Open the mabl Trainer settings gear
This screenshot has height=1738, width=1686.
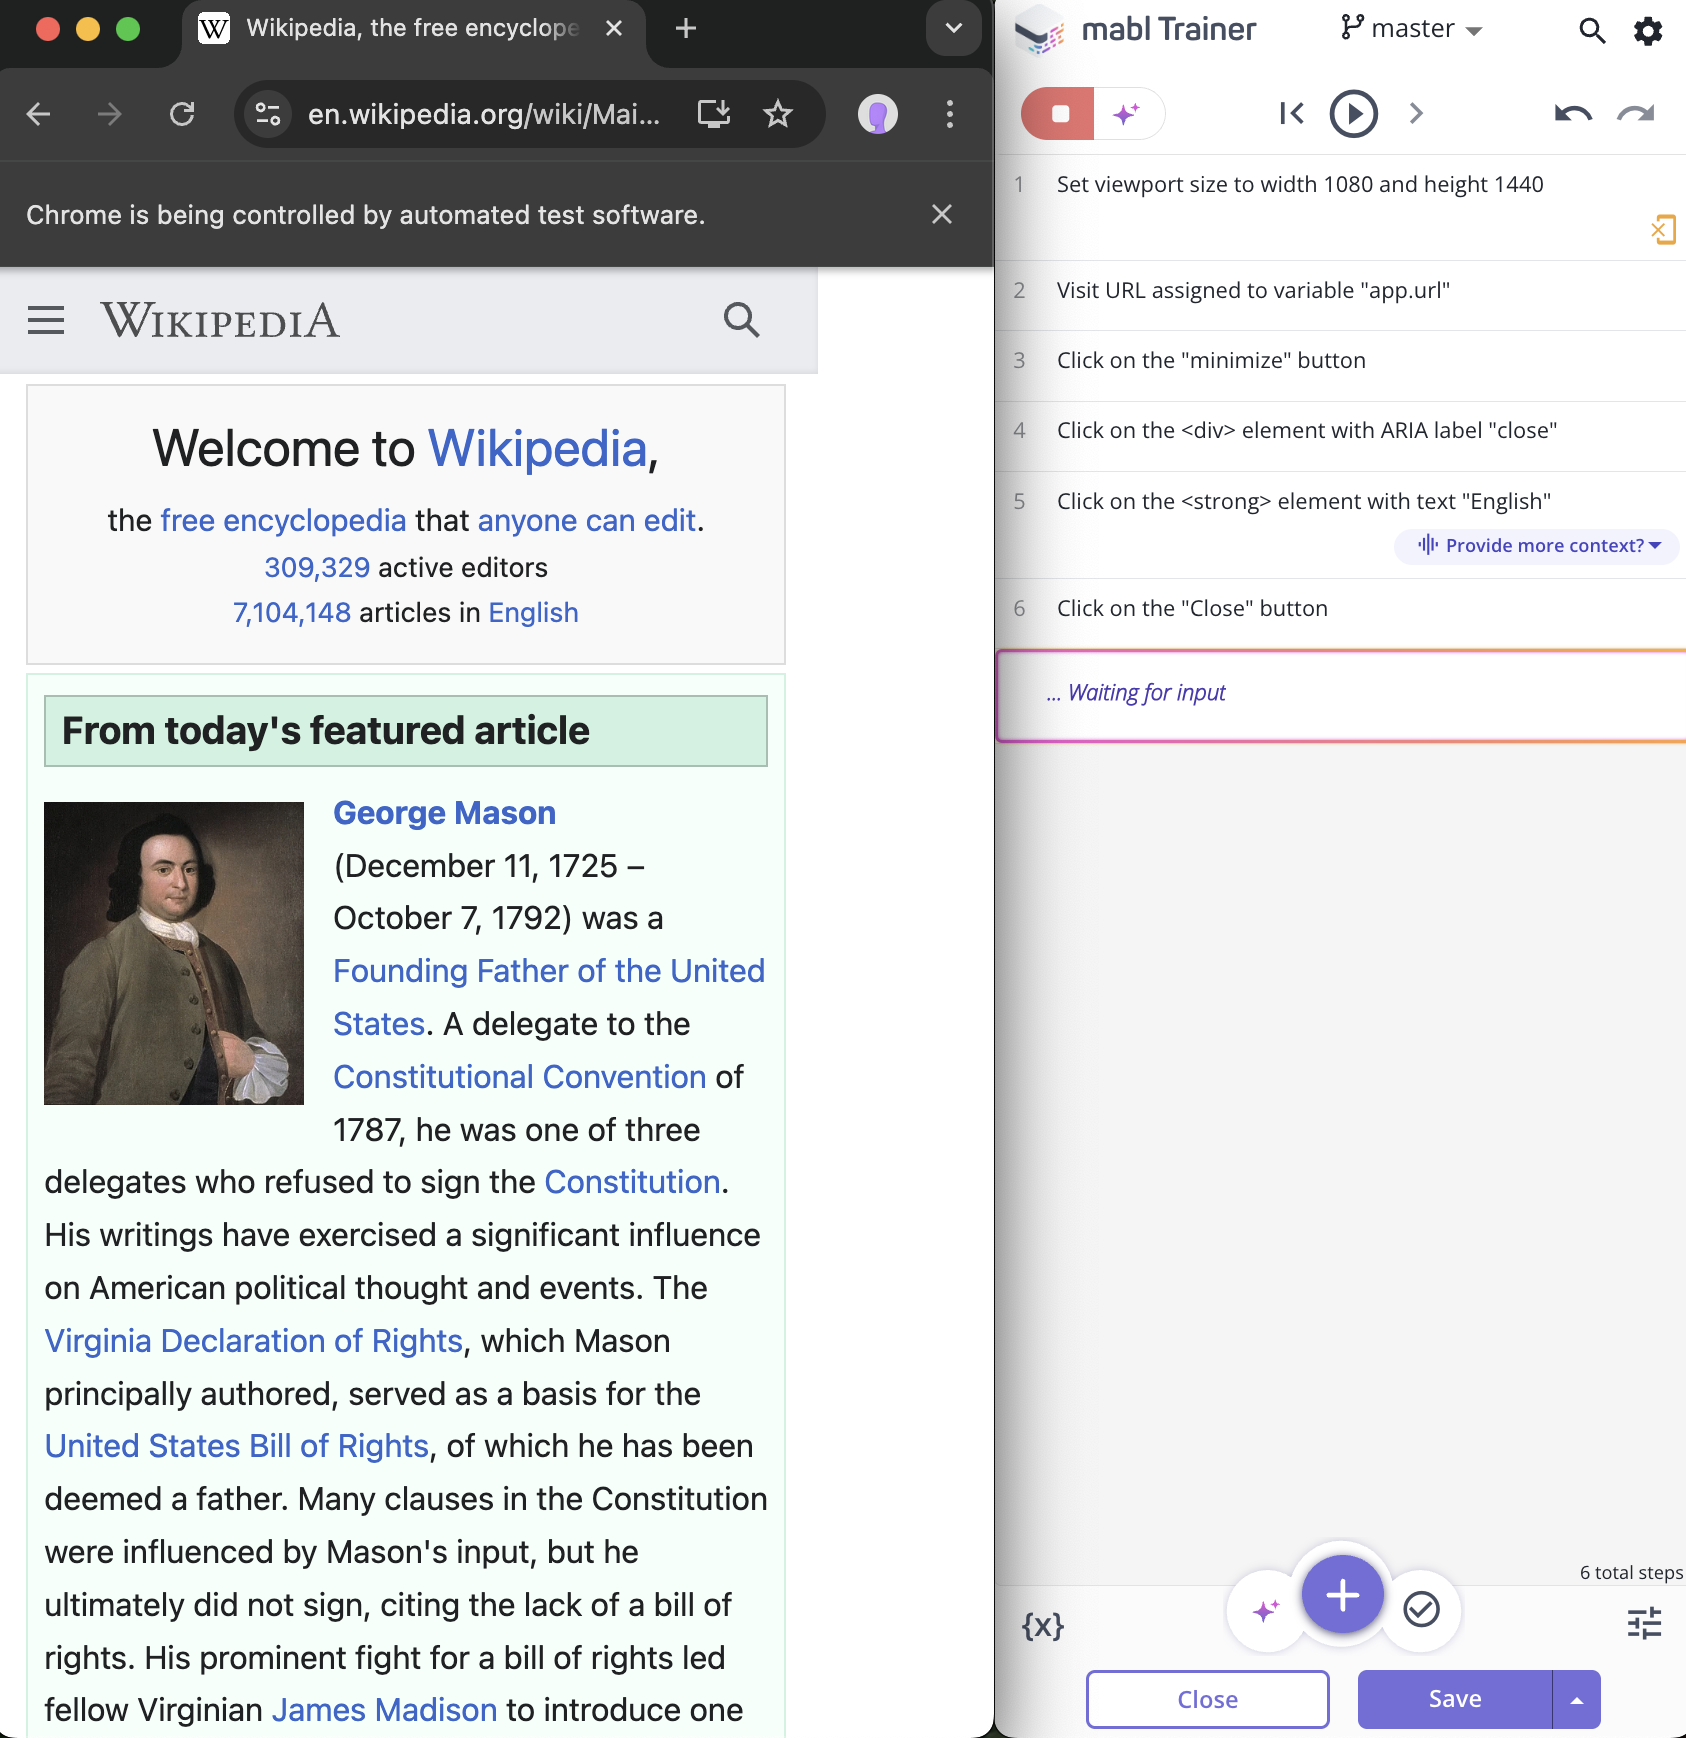point(1646,30)
